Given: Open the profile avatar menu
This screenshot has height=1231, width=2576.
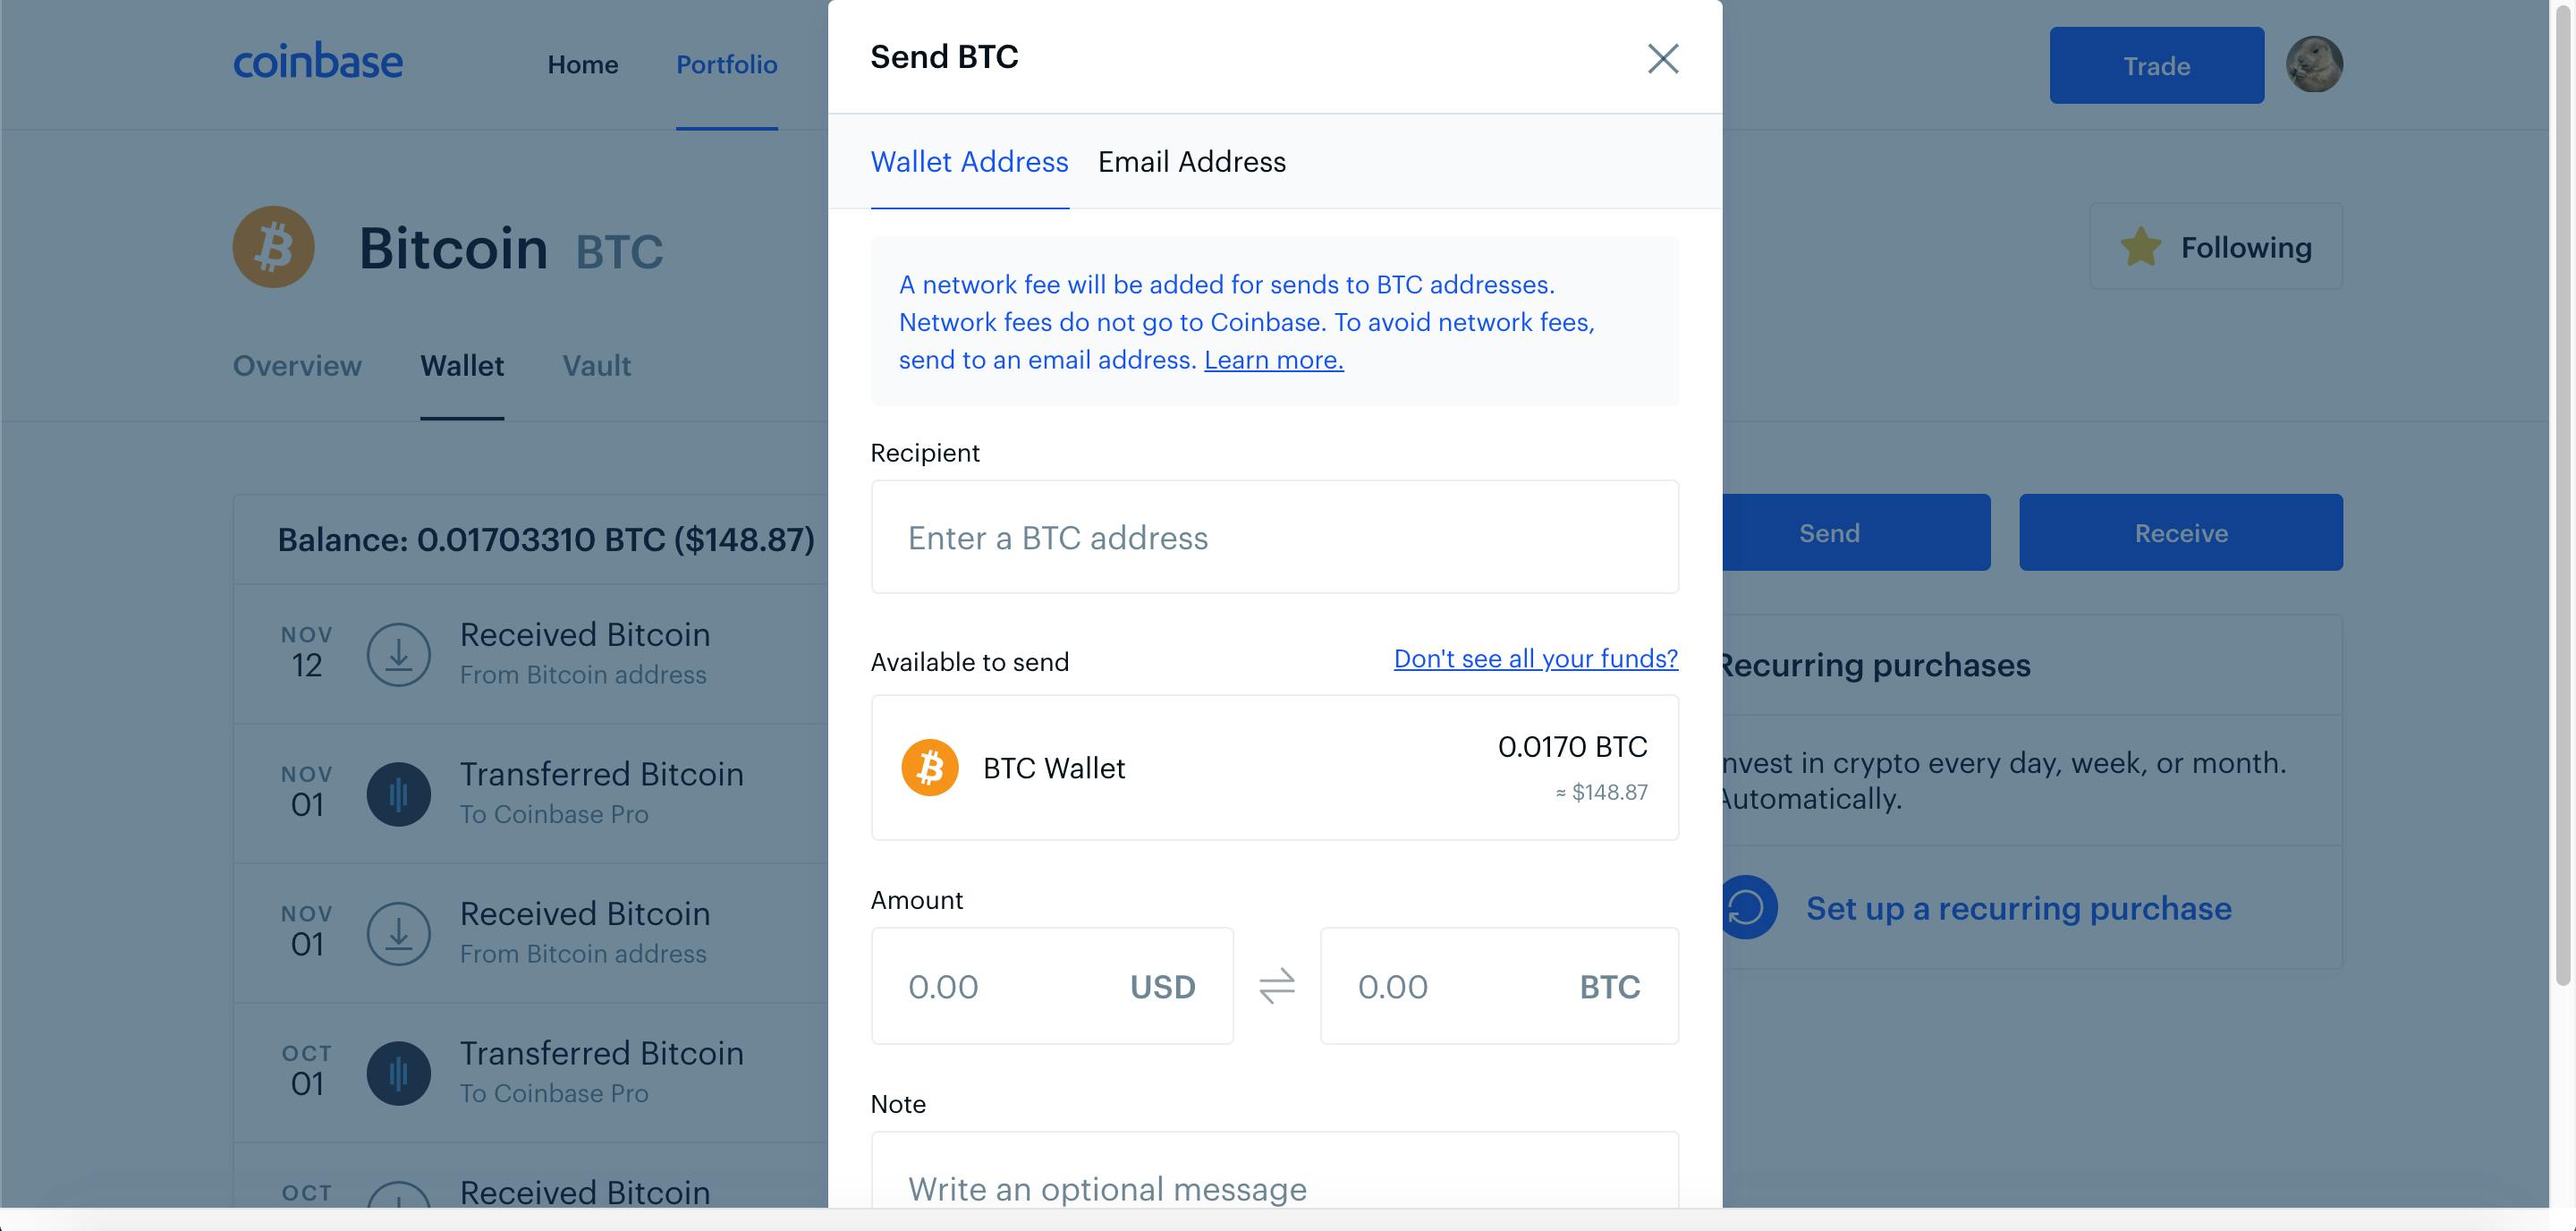Looking at the screenshot, I should [2315, 63].
